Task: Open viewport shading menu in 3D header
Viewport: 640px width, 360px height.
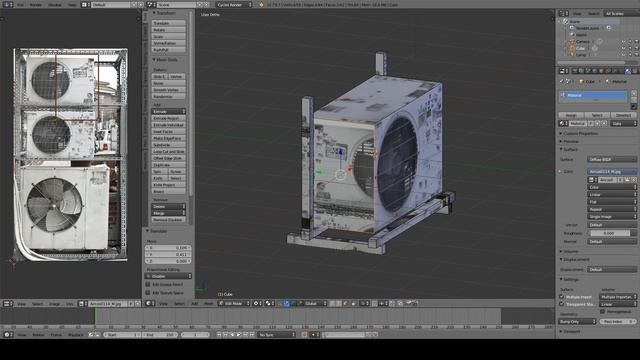Action: (x=258, y=303)
